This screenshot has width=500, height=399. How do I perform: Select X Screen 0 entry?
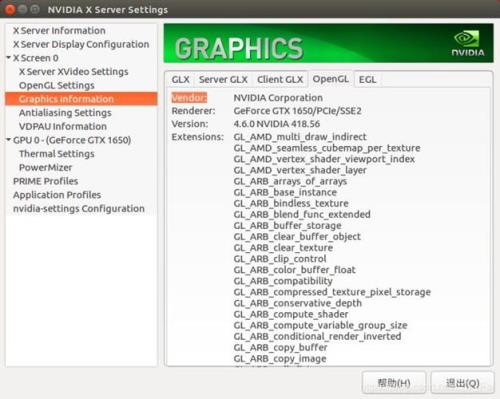pyautogui.click(x=36, y=58)
